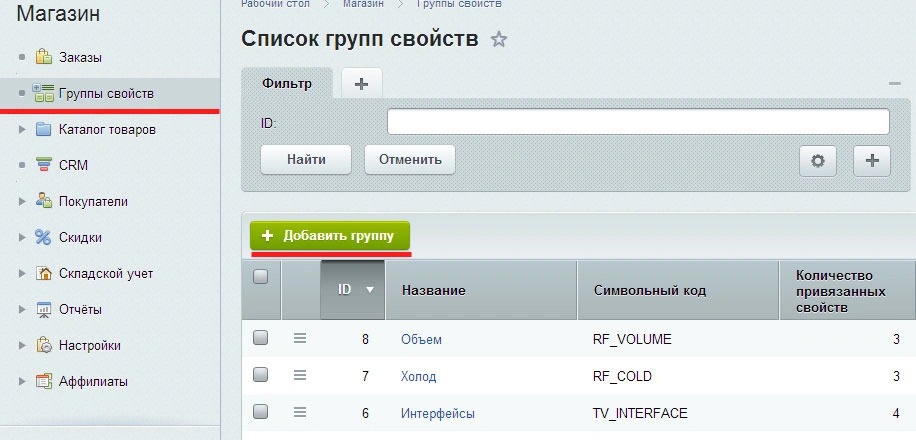916x440 pixels.
Task: Open Заказы menu item
Action: pos(81,58)
